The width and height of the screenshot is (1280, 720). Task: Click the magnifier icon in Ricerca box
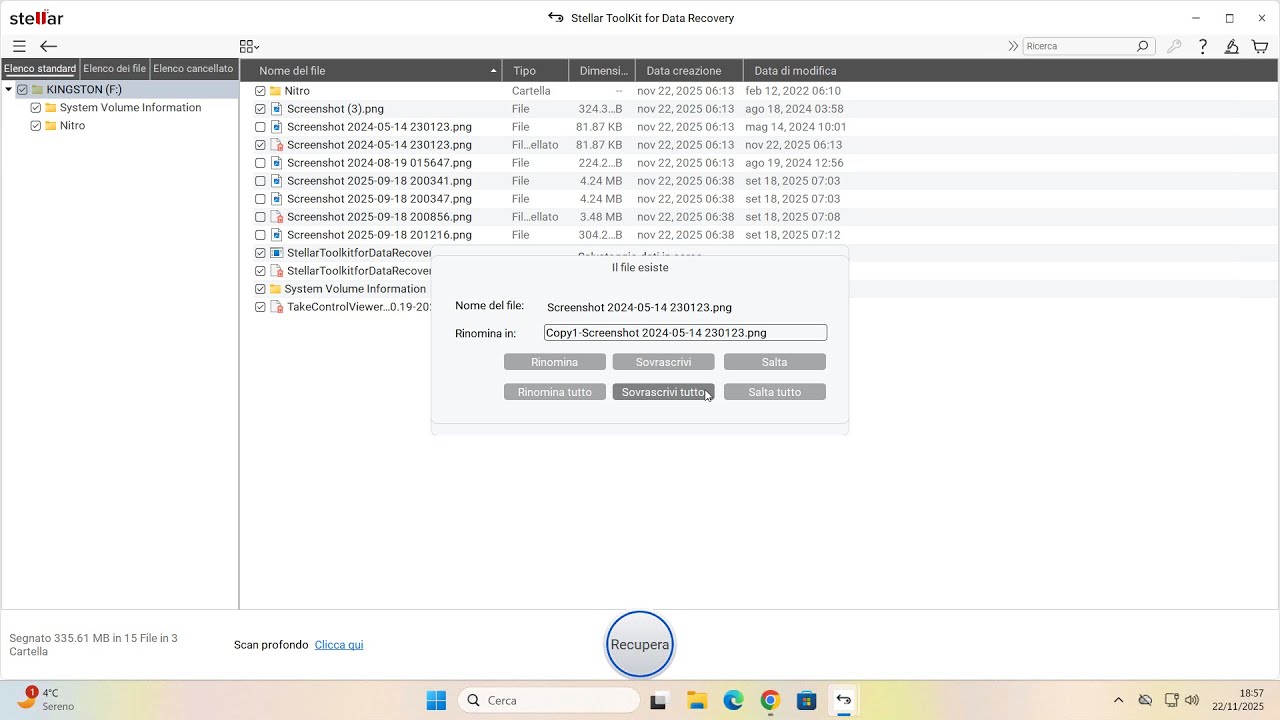(x=1142, y=46)
